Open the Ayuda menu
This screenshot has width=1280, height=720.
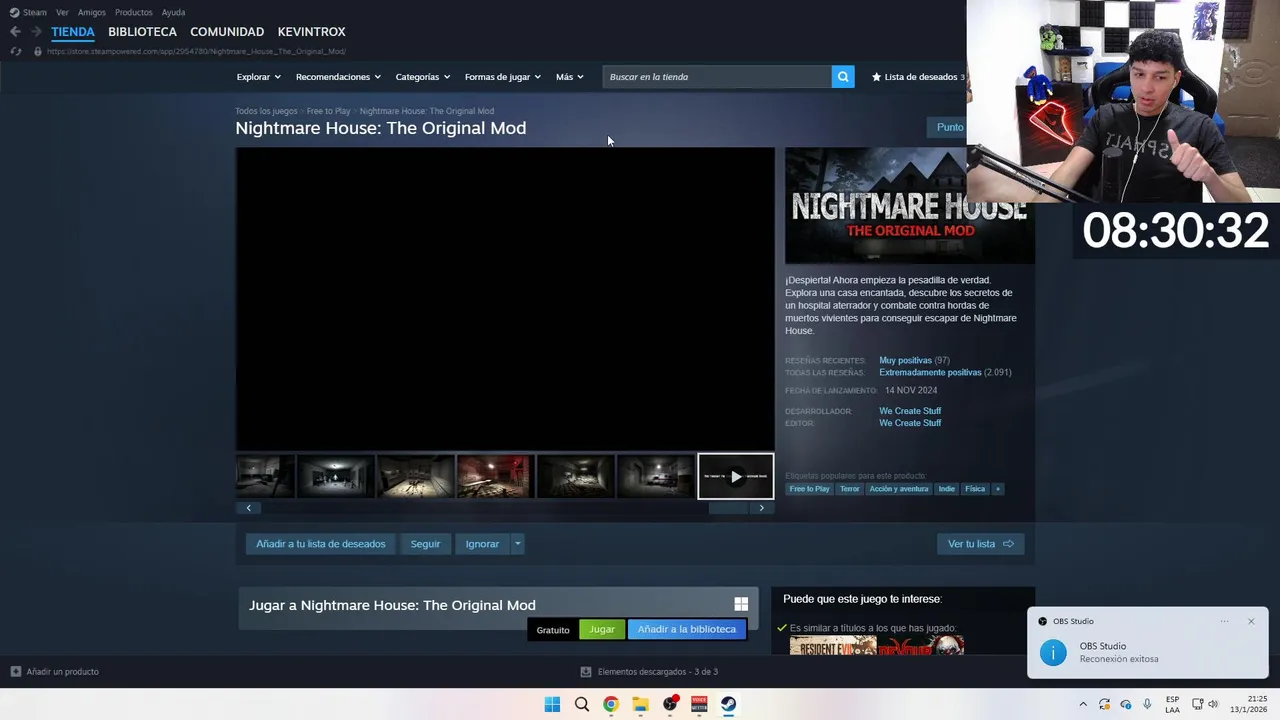[173, 12]
